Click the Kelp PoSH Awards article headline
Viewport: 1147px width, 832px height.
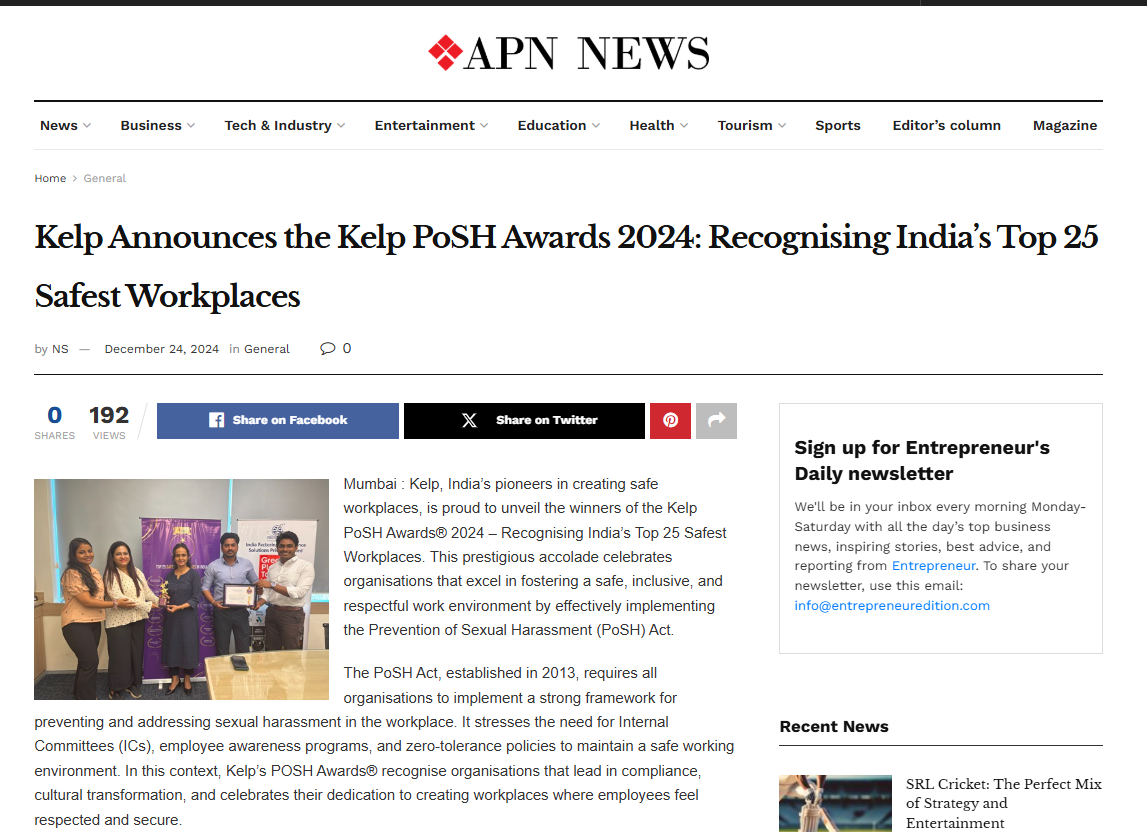pyautogui.click(x=566, y=266)
